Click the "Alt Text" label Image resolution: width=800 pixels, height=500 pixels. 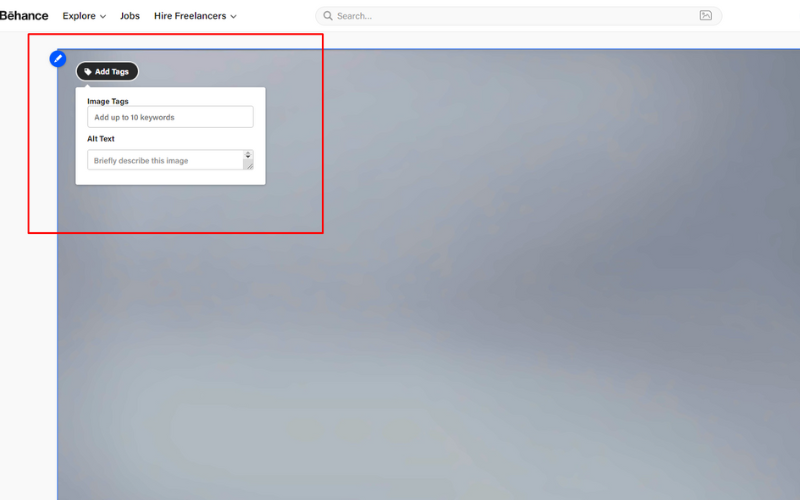point(101,138)
